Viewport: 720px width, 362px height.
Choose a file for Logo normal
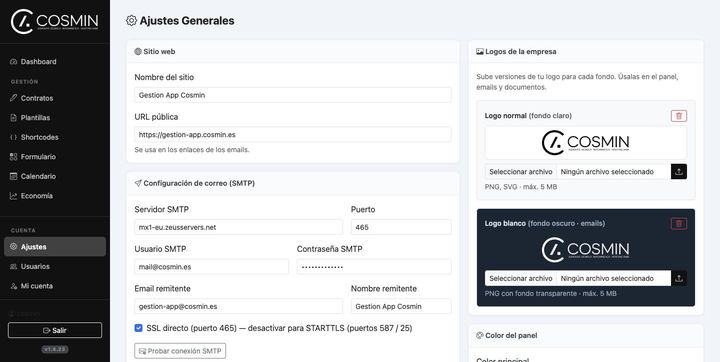tap(521, 172)
